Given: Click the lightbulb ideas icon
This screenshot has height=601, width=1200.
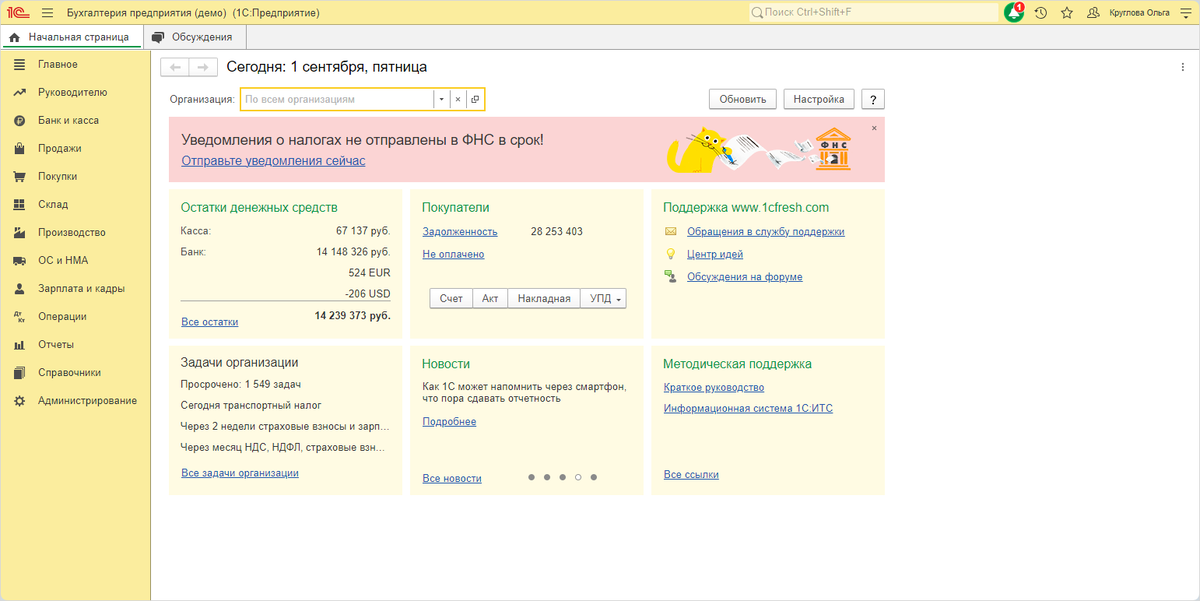Looking at the screenshot, I should [x=670, y=254].
